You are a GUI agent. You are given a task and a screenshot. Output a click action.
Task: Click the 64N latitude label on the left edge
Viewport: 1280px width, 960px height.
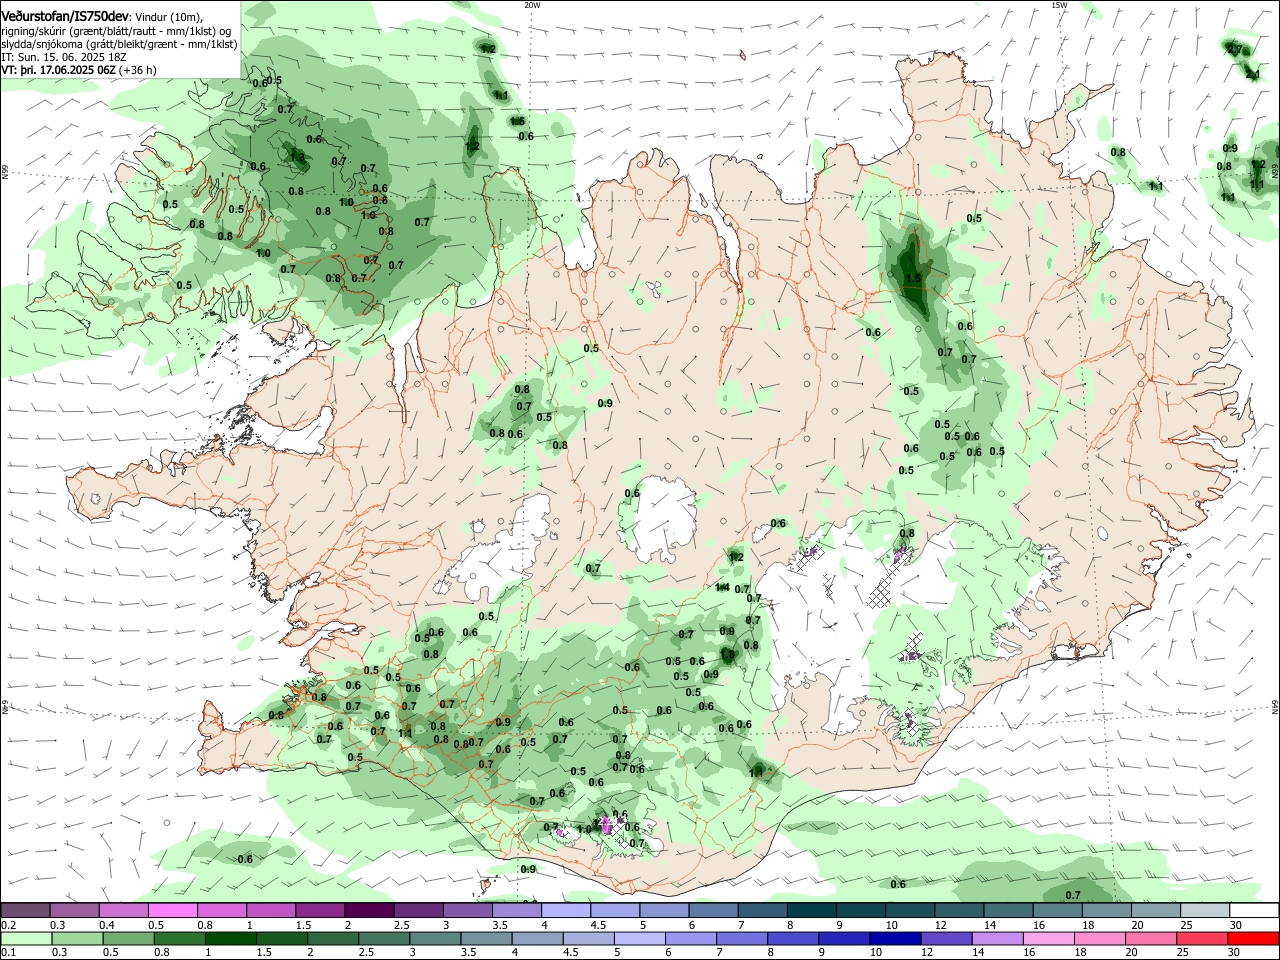tap(5, 706)
